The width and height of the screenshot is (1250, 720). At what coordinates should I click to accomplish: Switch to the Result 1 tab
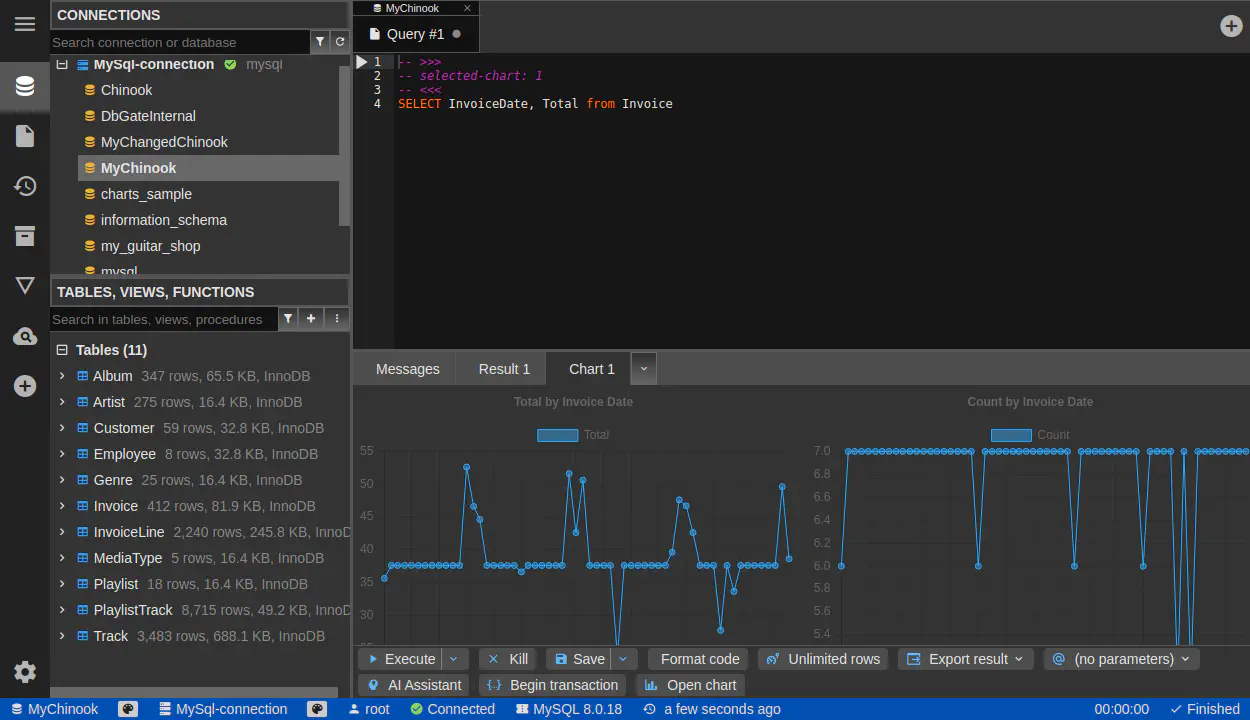(x=504, y=369)
